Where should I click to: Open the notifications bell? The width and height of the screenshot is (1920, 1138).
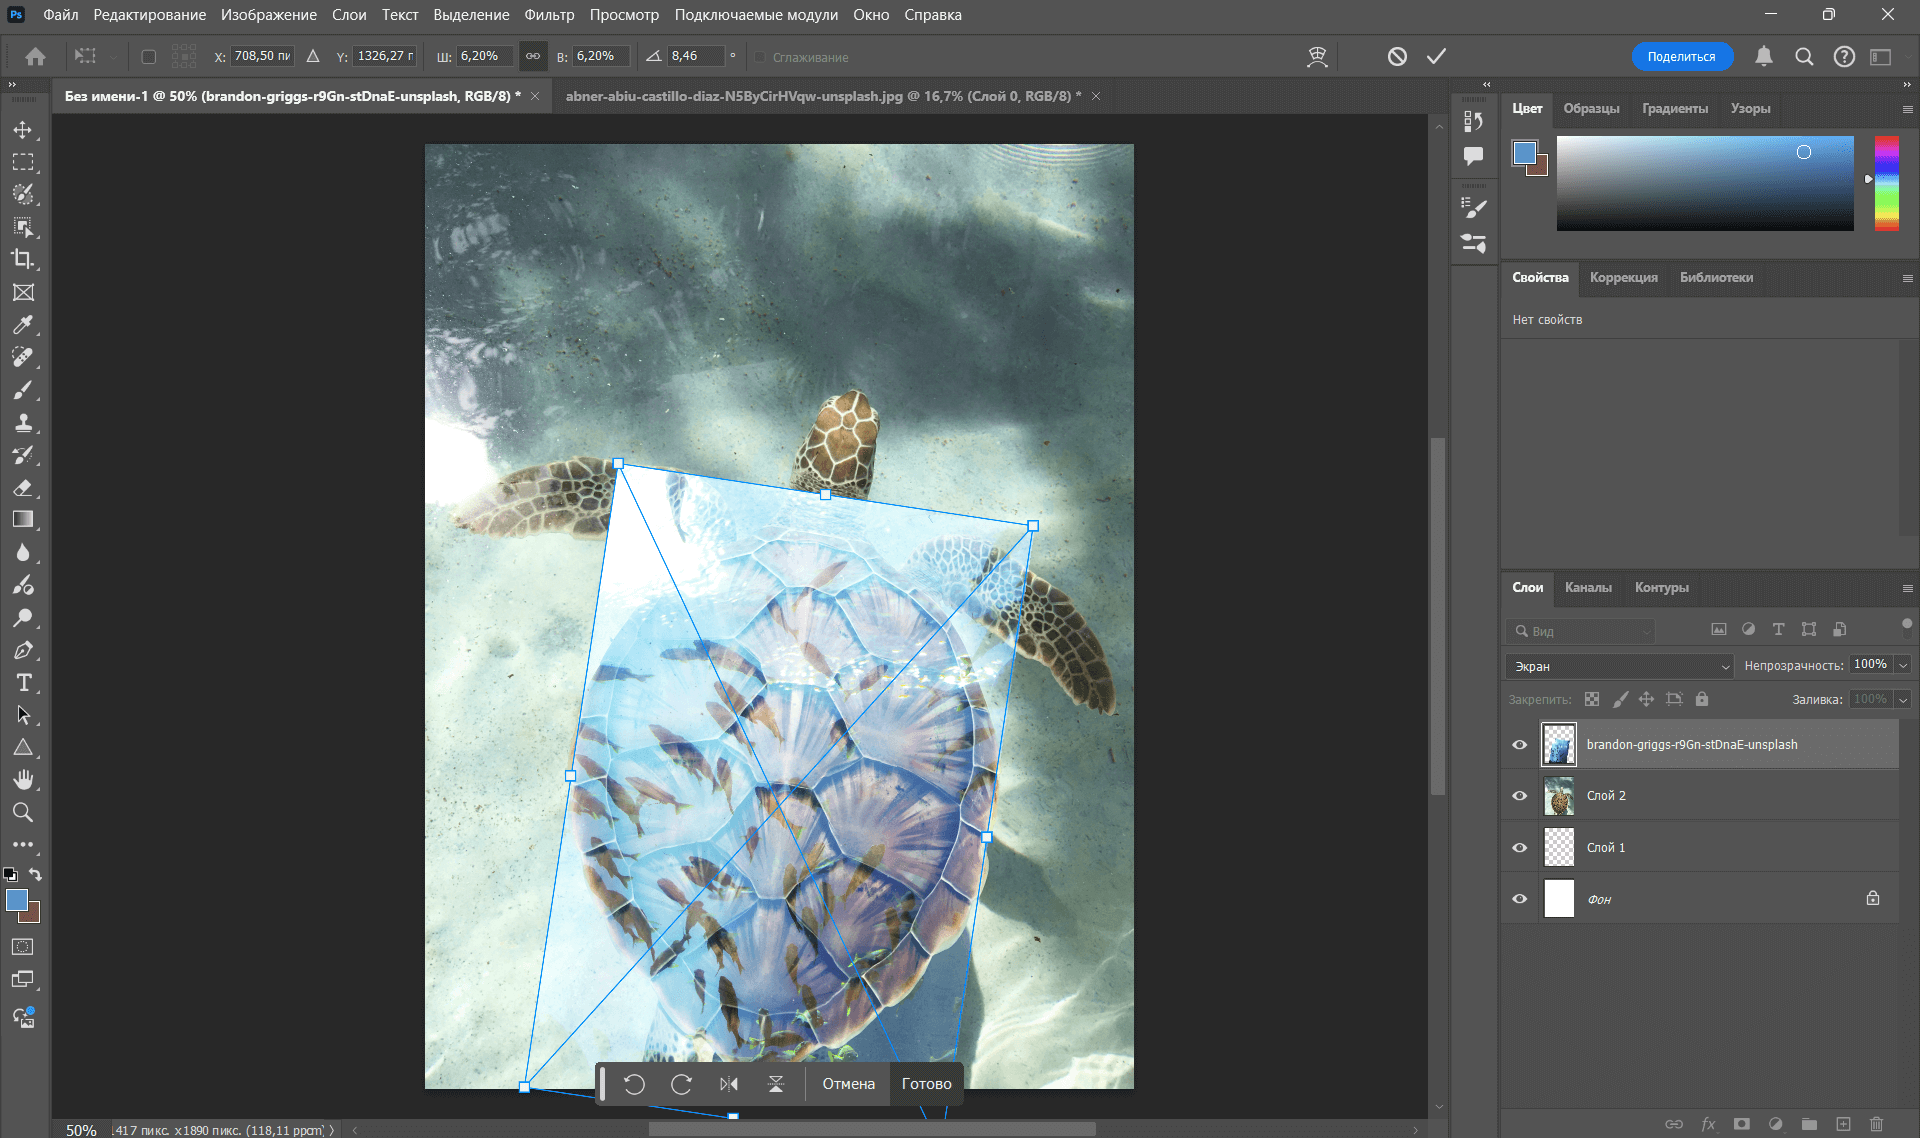point(1764,57)
